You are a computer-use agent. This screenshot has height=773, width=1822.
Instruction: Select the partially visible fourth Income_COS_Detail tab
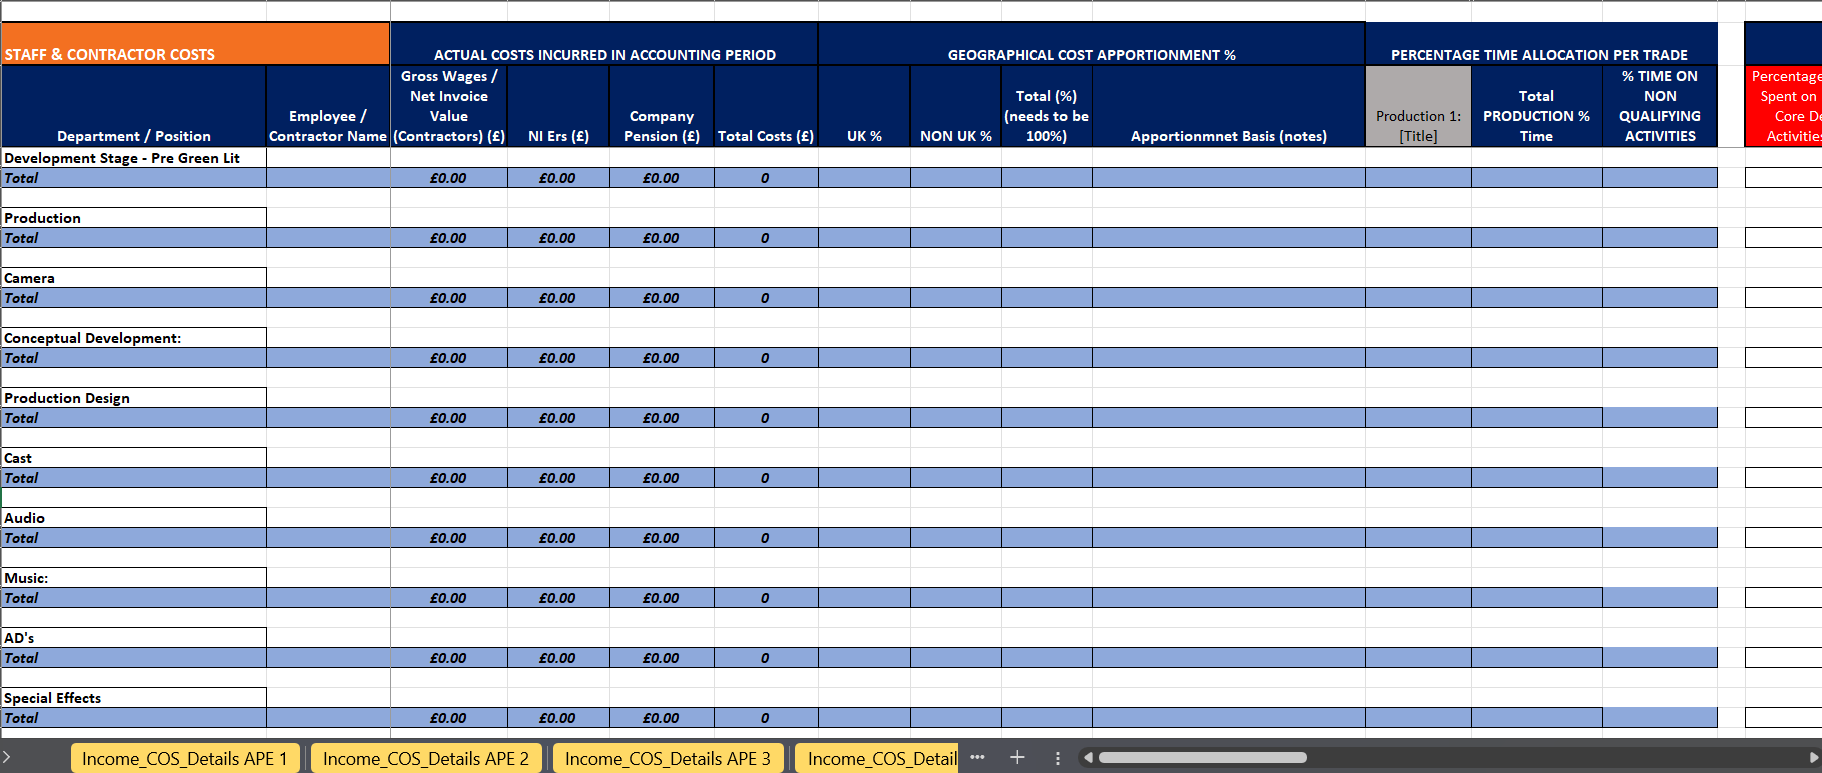[x=877, y=759]
